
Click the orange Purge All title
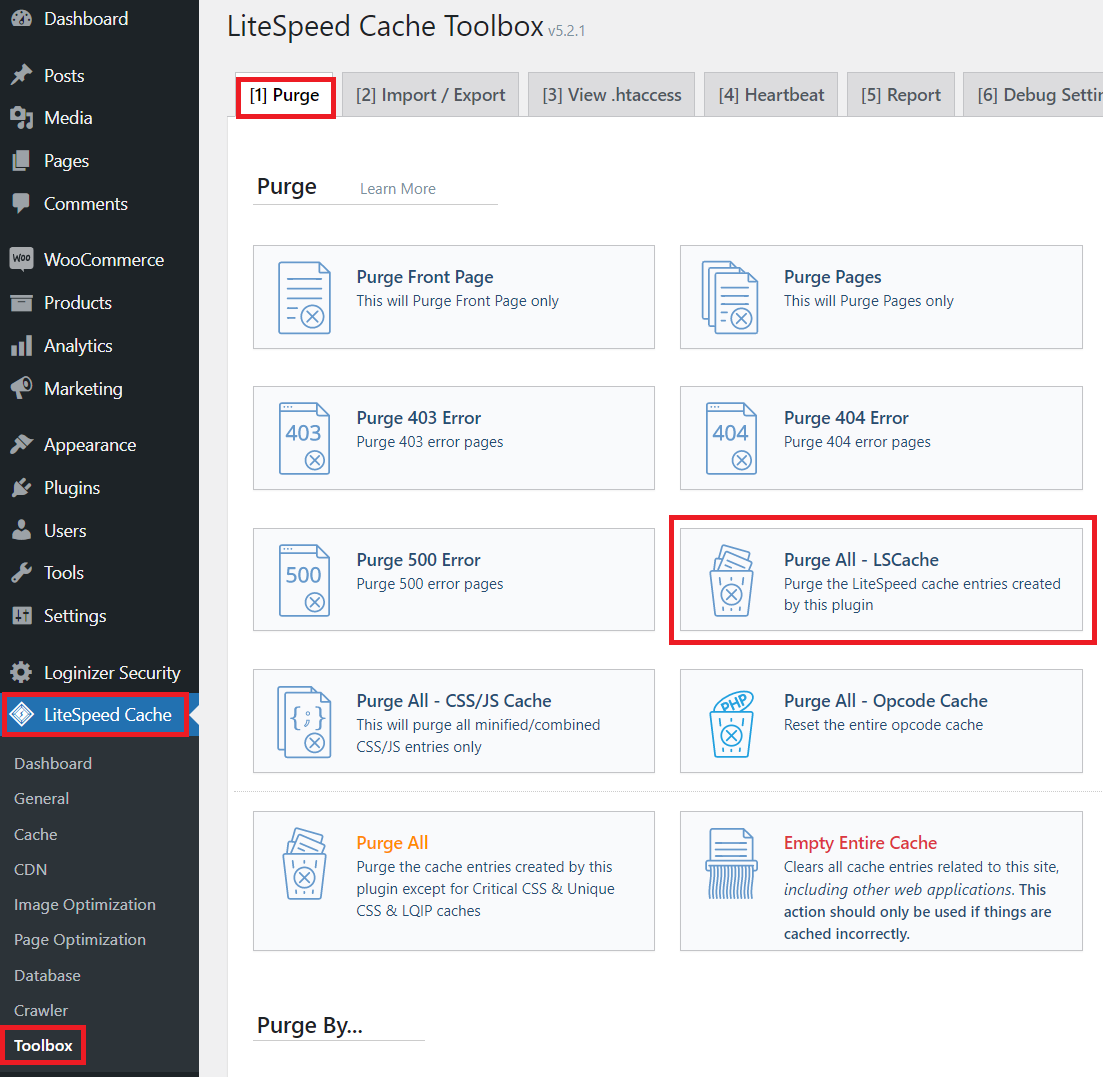(x=393, y=843)
